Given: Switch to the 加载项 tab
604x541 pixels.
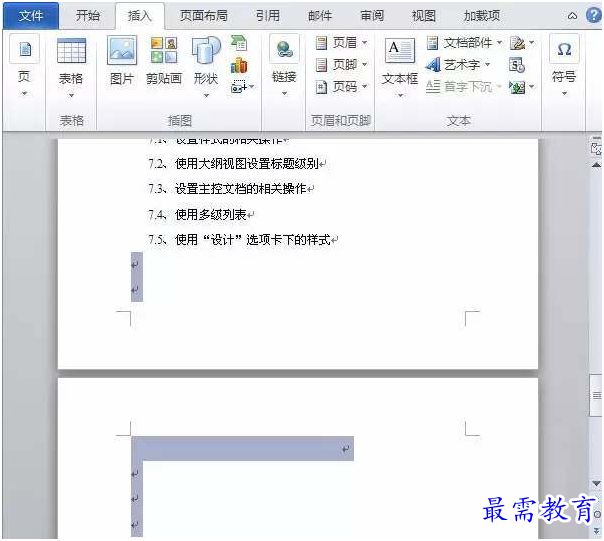Looking at the screenshot, I should (482, 16).
